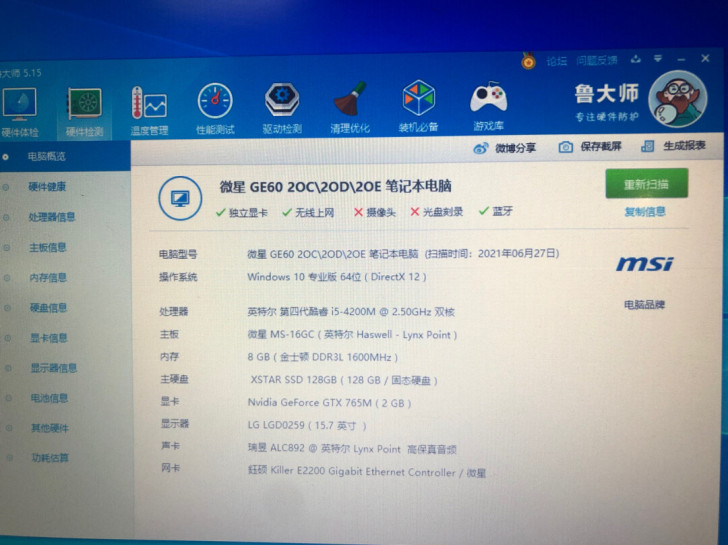Screen dimensions: 728x545
Task: Minimize the 鲁大师 window
Action: click(681, 59)
